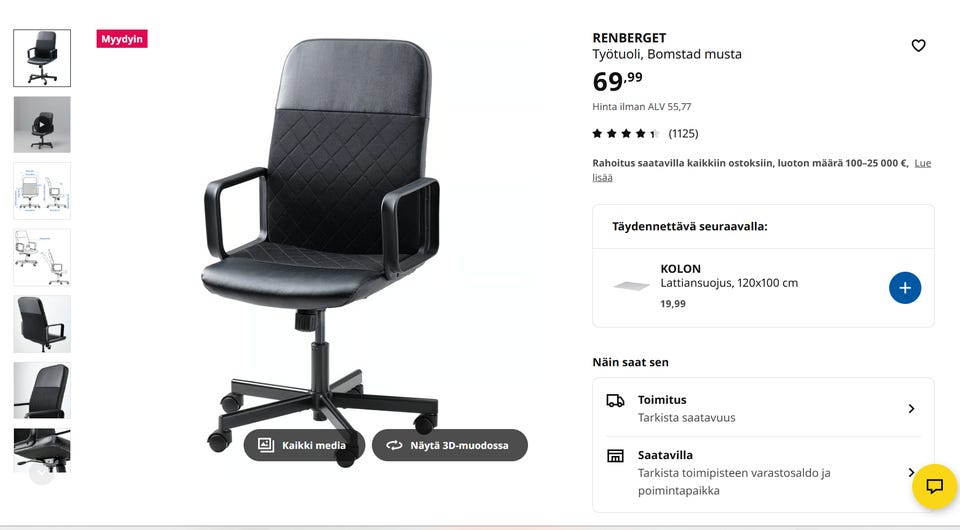Click the store icon next to Saatavilla

615,455
